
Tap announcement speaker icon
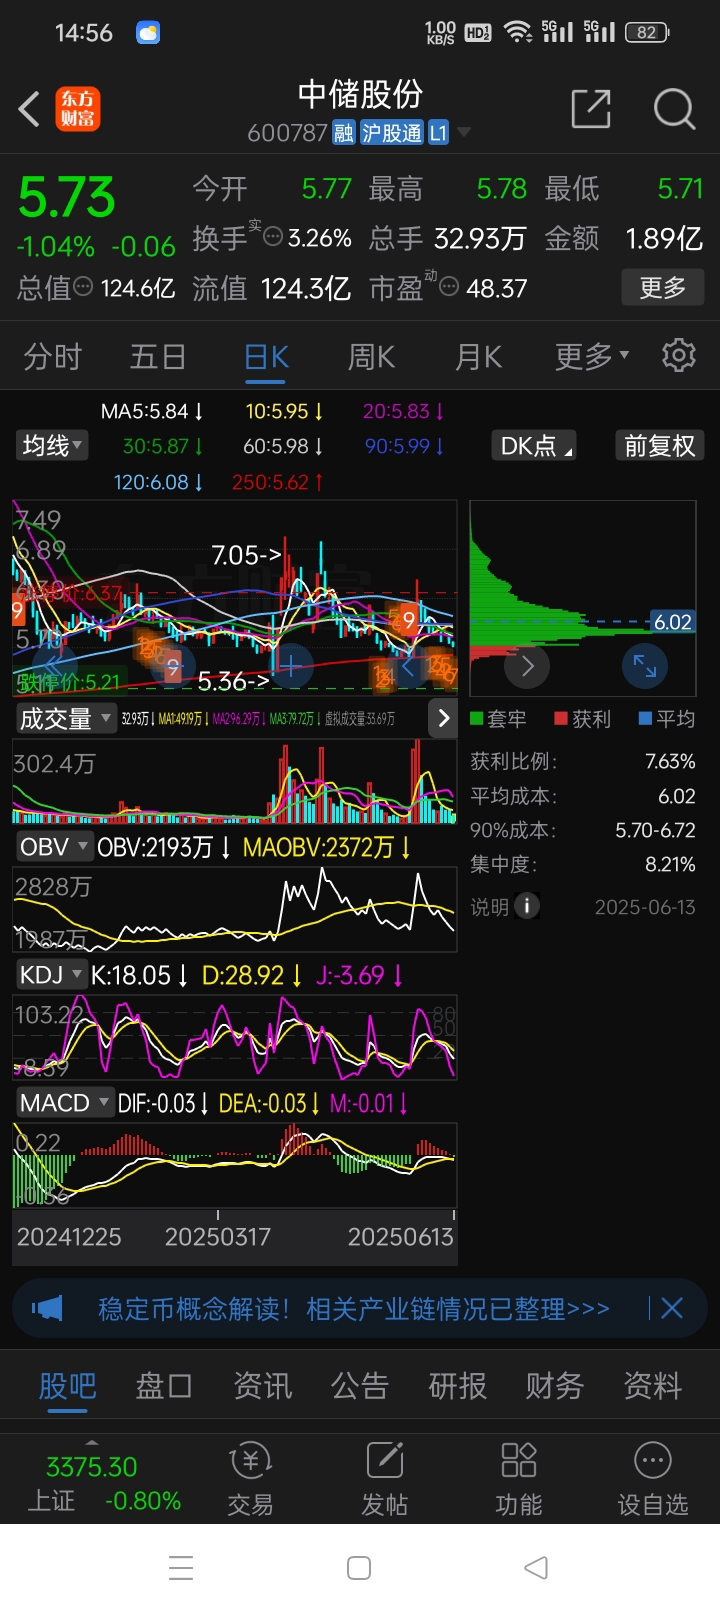[47, 1308]
